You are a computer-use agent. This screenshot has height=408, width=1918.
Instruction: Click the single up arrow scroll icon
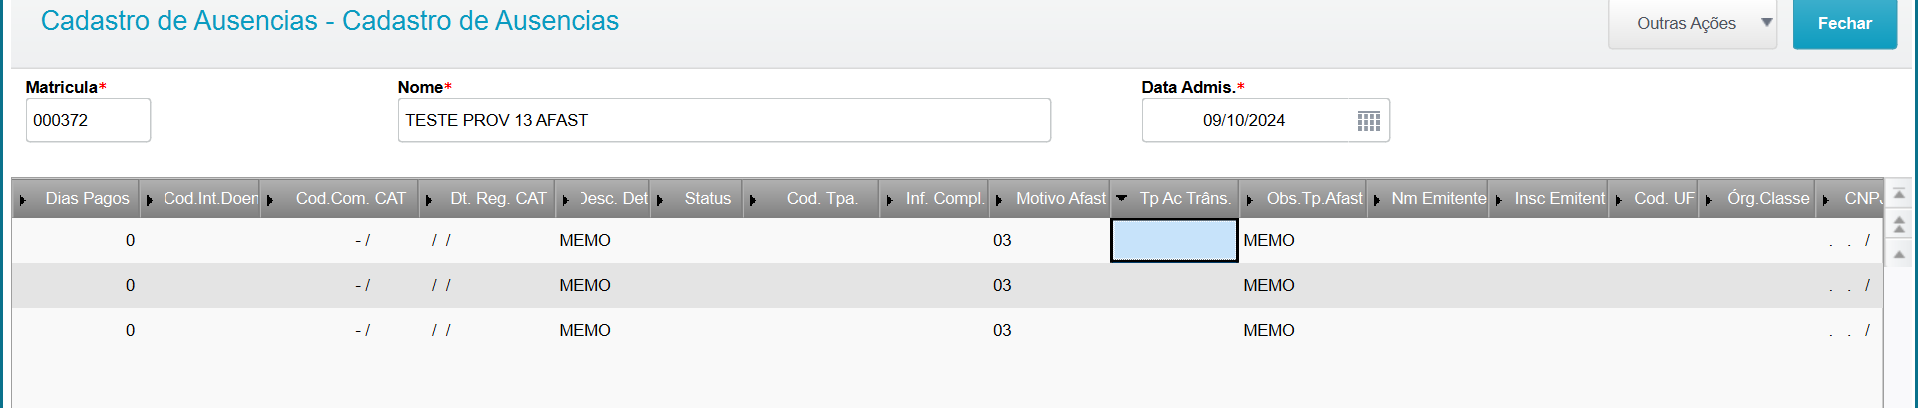pos(1899,254)
